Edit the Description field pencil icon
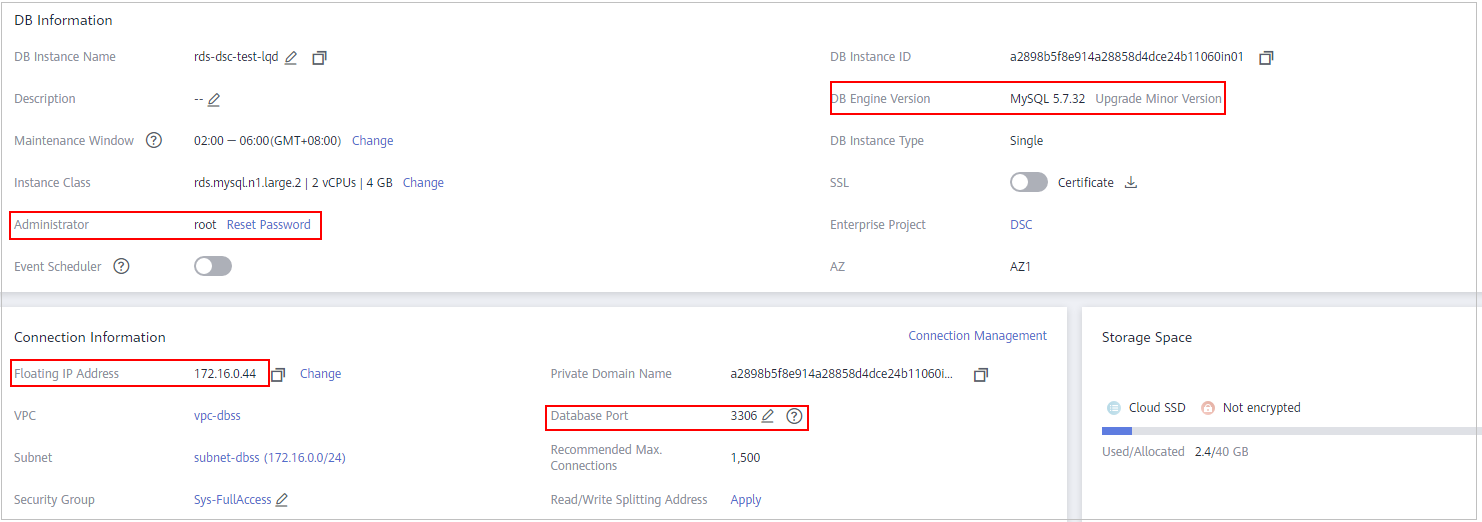 pos(214,100)
